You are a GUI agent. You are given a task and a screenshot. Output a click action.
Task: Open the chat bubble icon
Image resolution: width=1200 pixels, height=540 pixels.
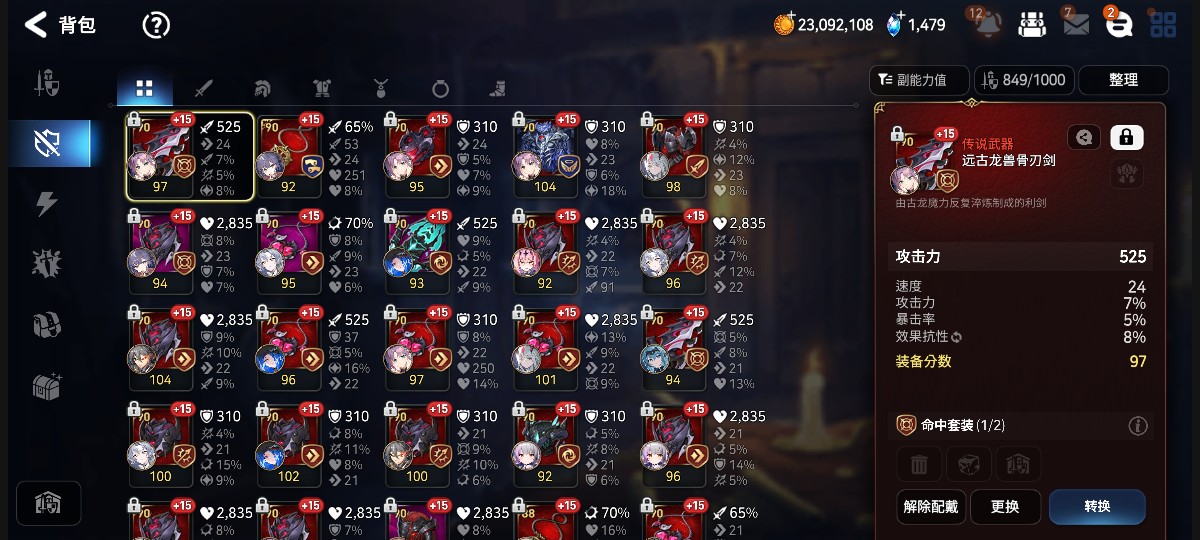tap(1119, 25)
